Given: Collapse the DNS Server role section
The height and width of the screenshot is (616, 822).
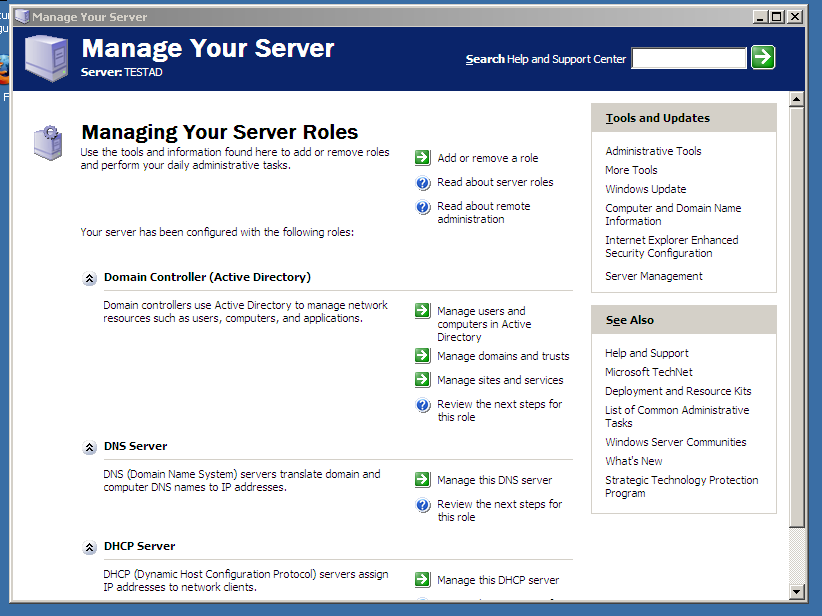Looking at the screenshot, I should point(89,448).
